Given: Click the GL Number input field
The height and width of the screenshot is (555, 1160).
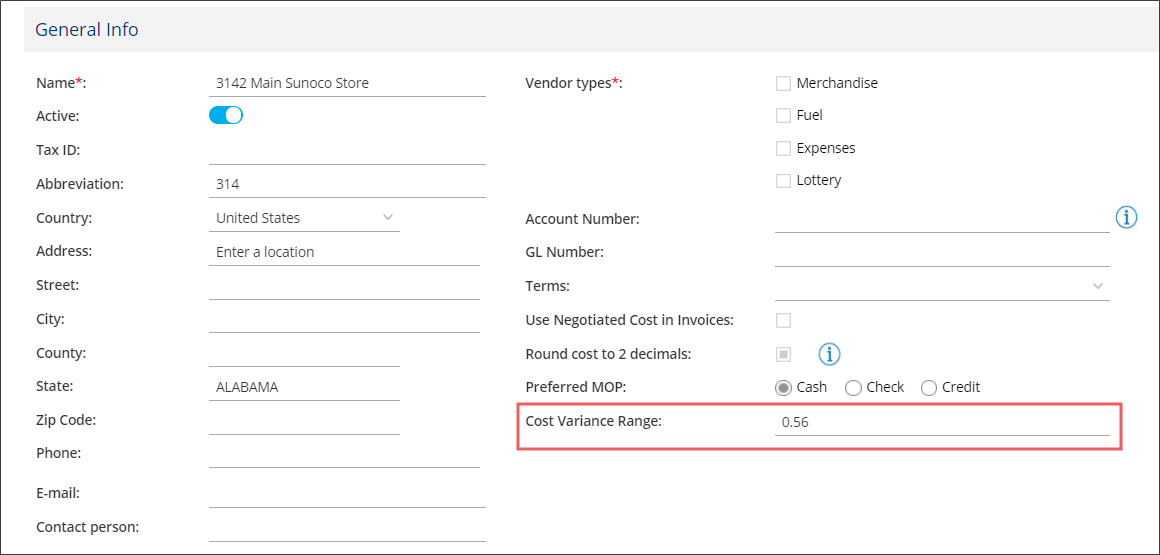Looking at the screenshot, I should [942, 252].
